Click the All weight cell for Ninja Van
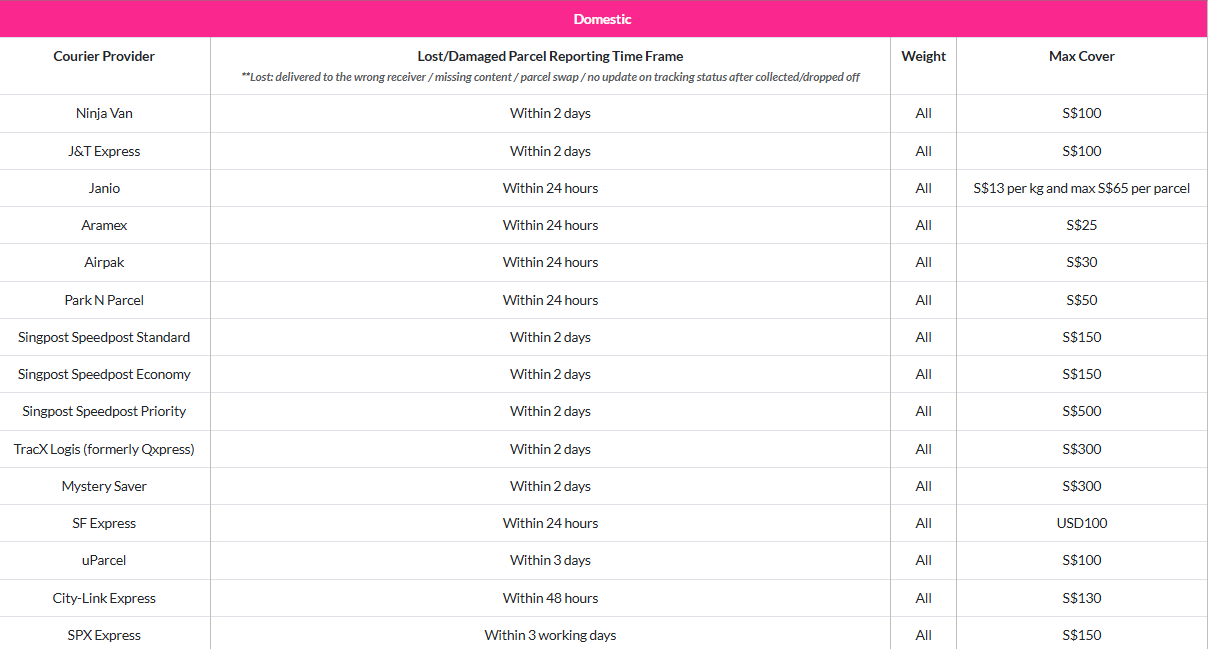Viewport: 1212px width, 649px height. 923,113
